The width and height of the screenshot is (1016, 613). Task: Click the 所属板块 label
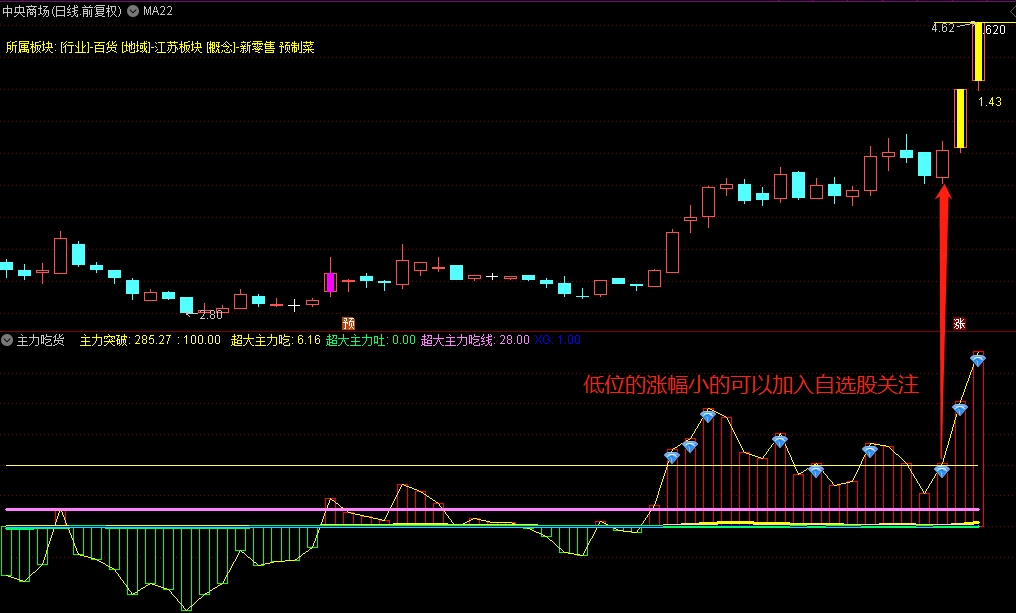point(30,47)
